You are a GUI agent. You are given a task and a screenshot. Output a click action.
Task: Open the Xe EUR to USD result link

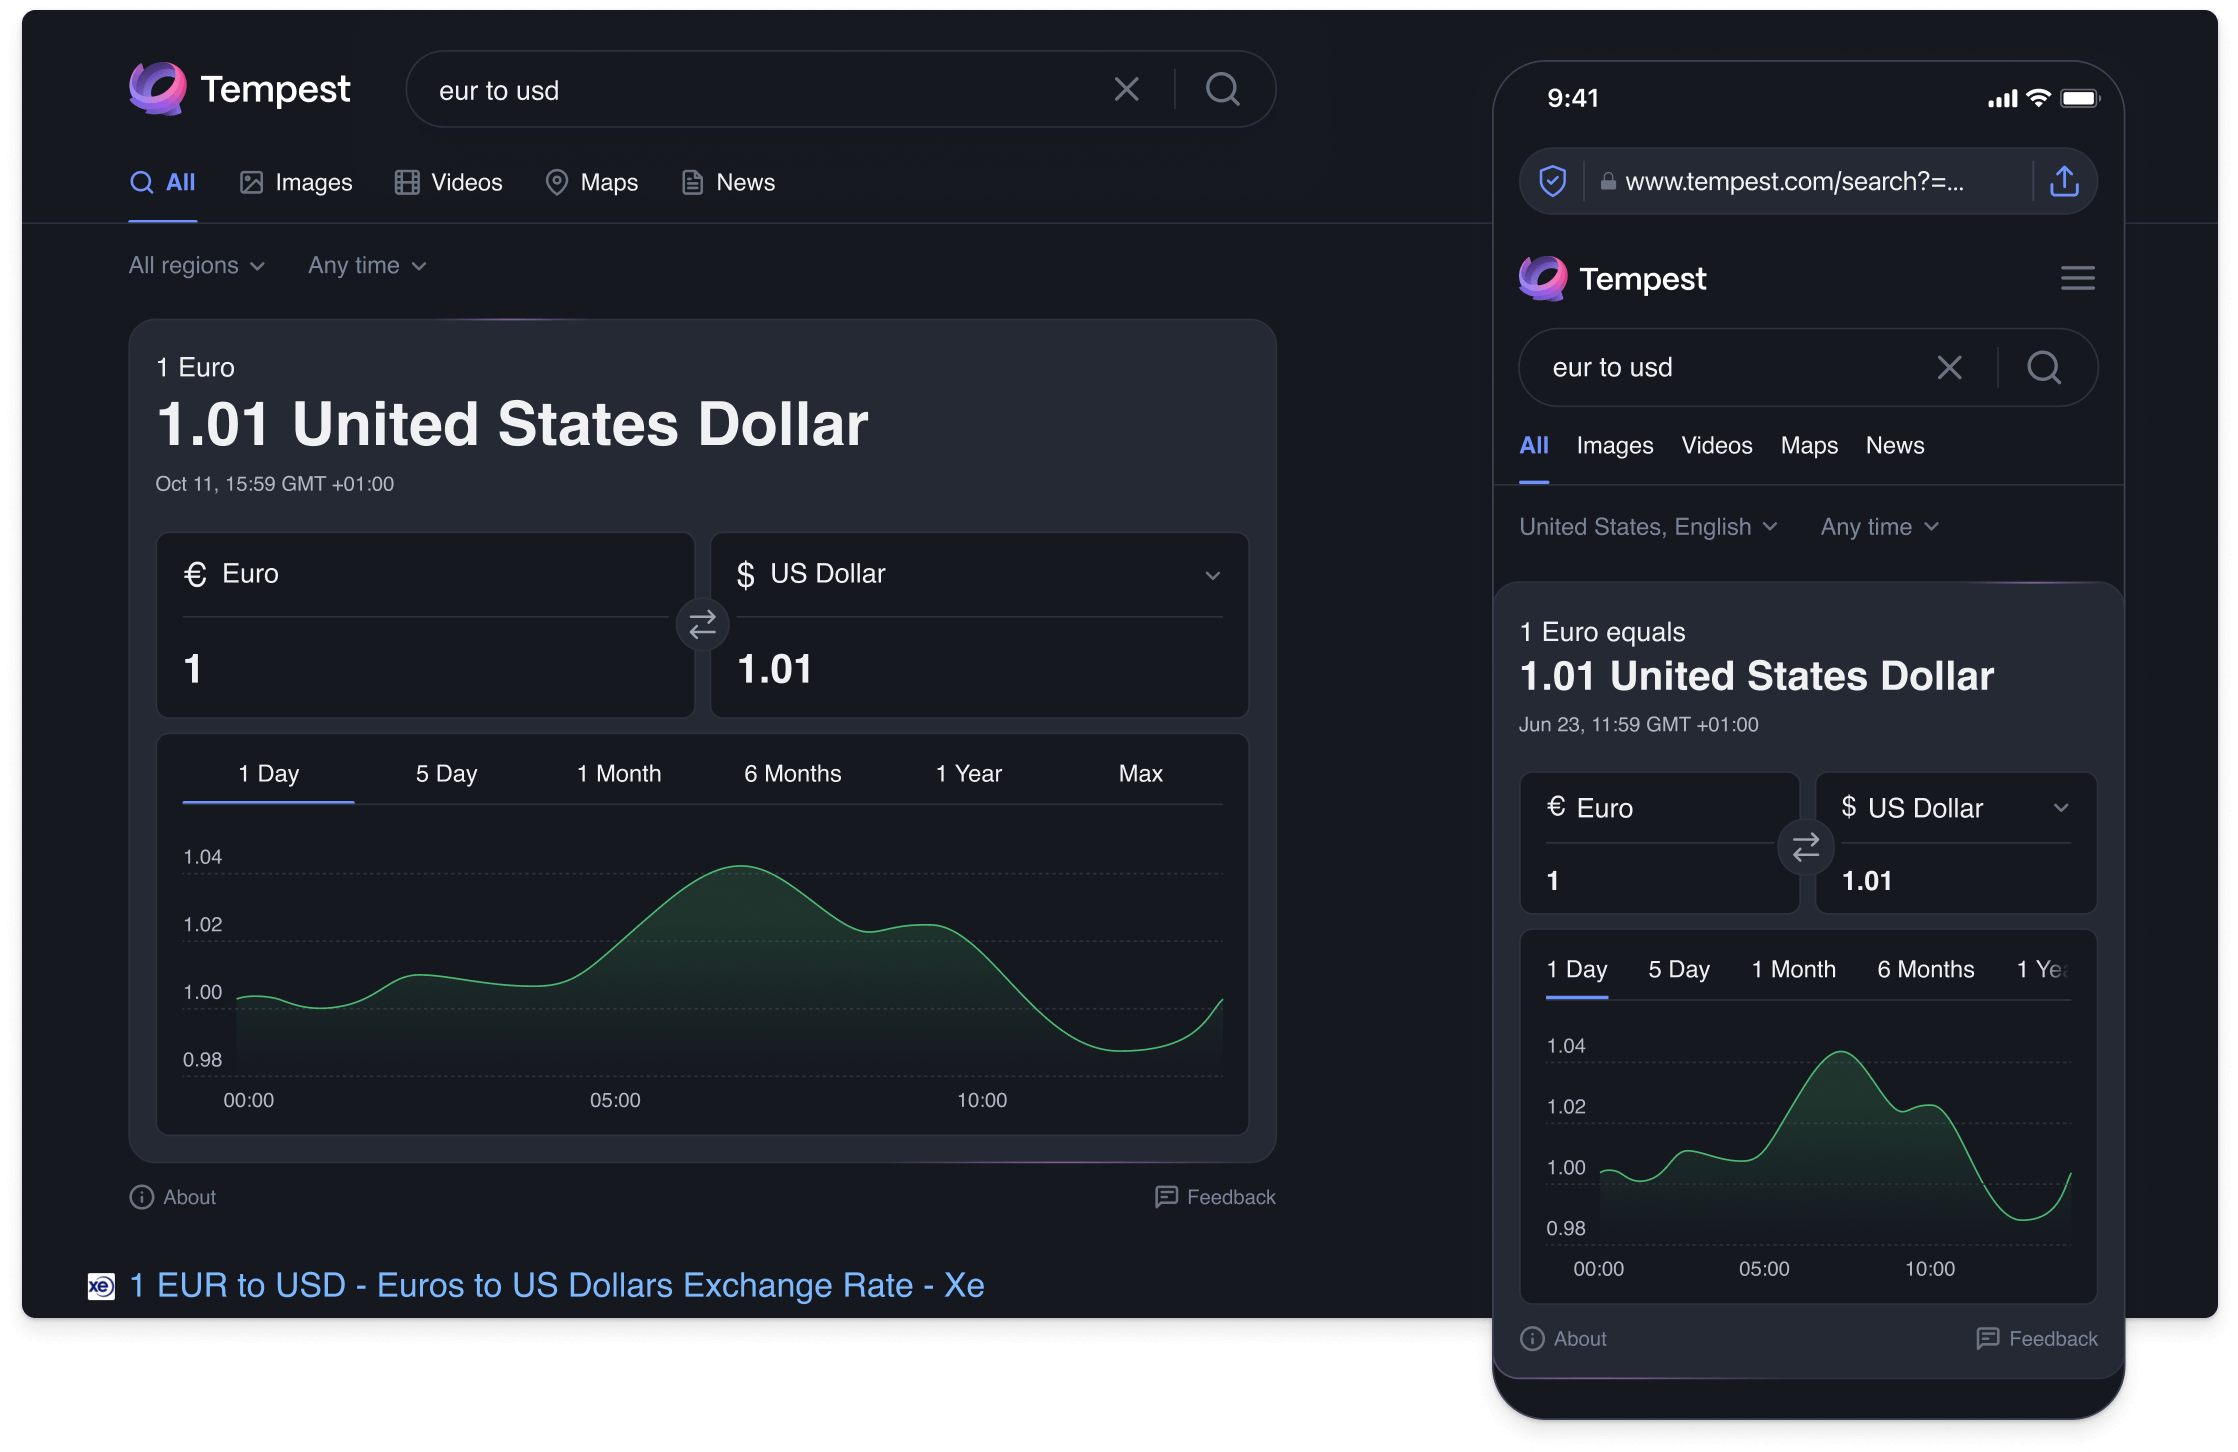coord(557,1285)
